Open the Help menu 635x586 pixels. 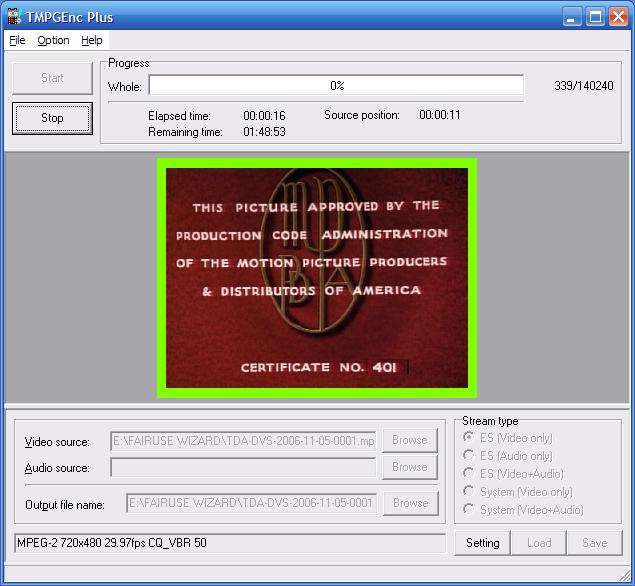pyautogui.click(x=92, y=40)
